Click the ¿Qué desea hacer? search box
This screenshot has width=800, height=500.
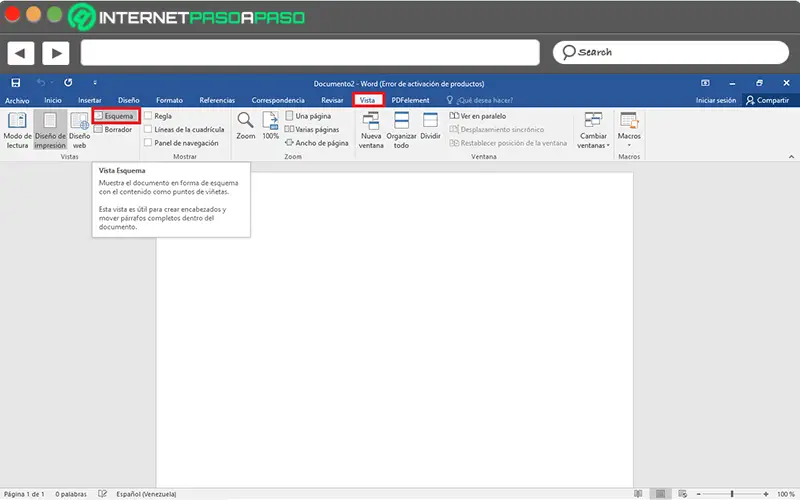coord(480,101)
